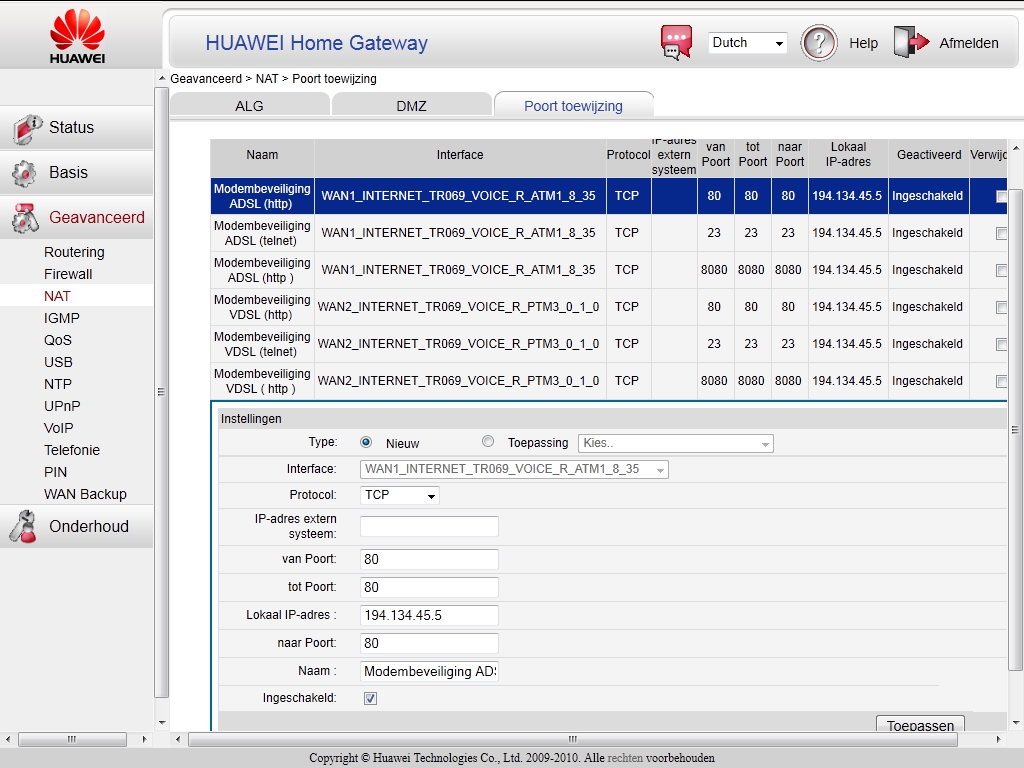The image size is (1024, 768).
Task: Click the Help question mark icon
Action: [x=819, y=43]
